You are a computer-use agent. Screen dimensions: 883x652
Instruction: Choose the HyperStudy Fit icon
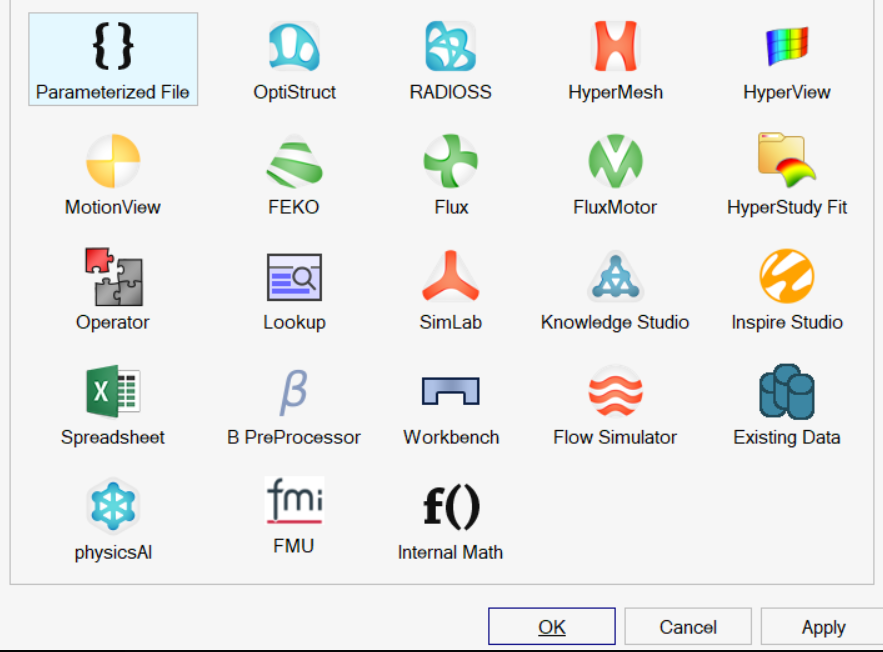pos(787,160)
